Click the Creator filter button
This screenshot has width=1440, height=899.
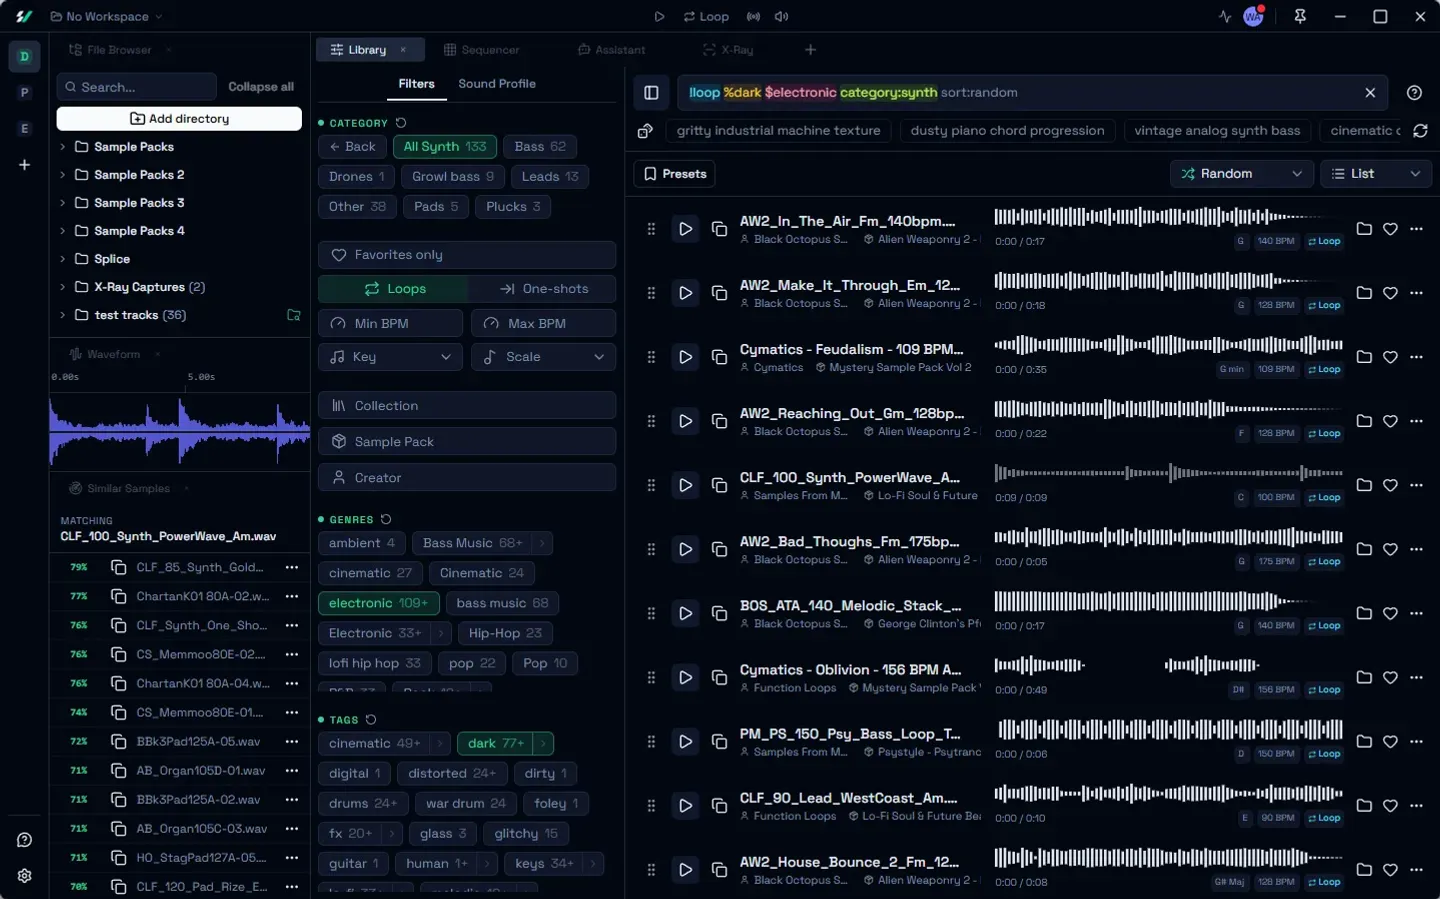pyautogui.click(x=467, y=478)
